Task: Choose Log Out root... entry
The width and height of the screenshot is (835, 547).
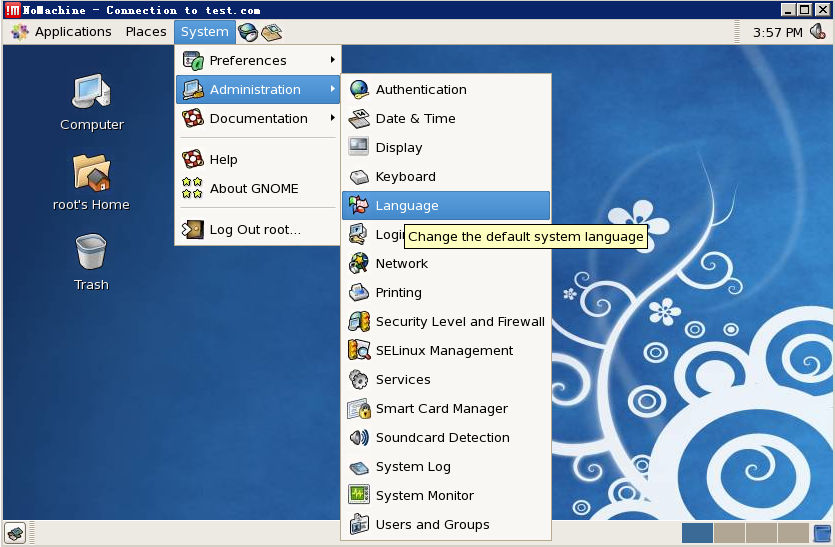Action: (258, 230)
